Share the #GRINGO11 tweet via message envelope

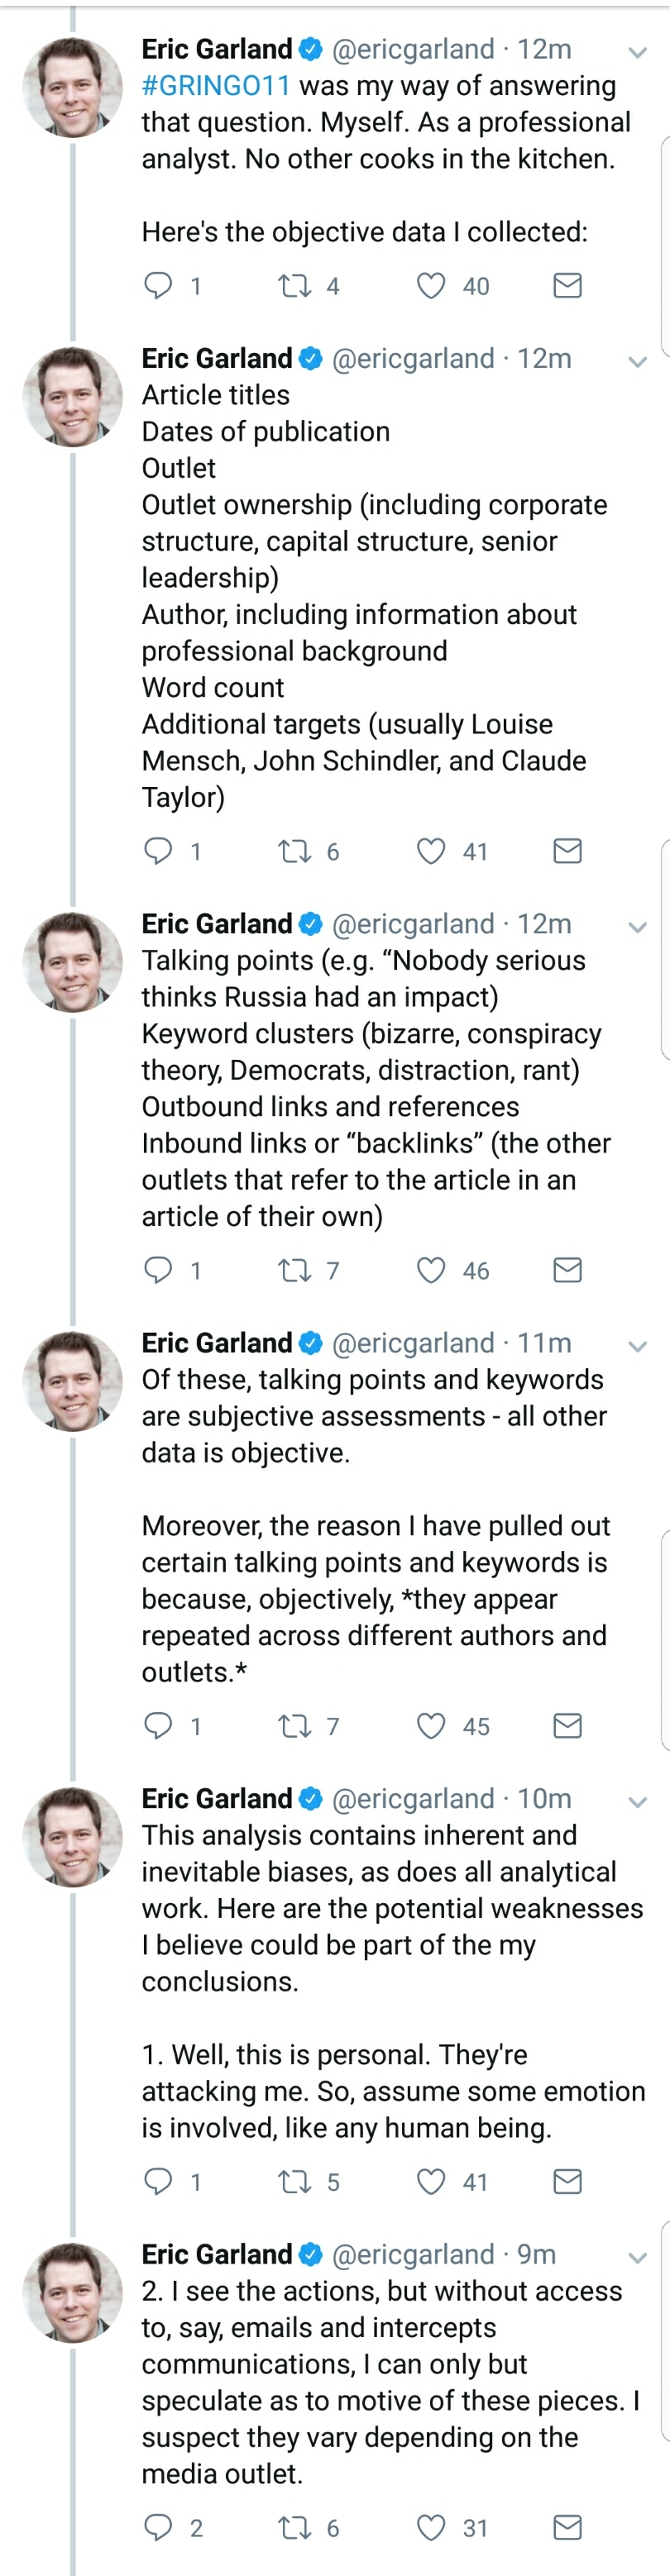567,286
